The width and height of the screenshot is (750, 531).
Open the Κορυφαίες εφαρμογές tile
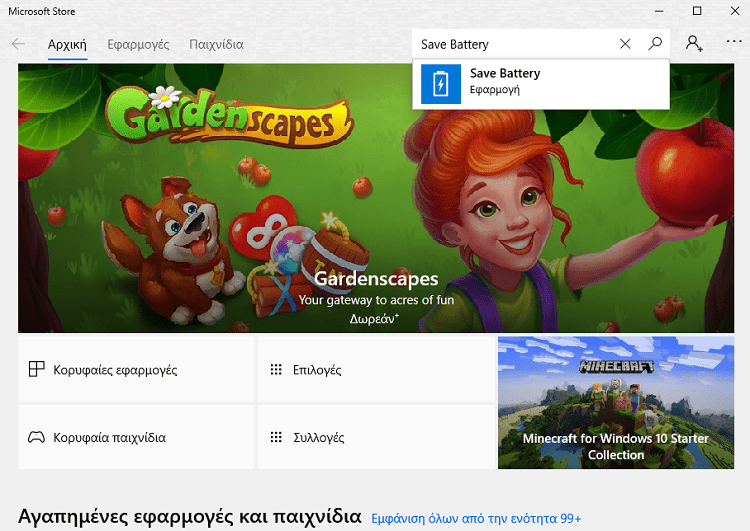coord(136,369)
